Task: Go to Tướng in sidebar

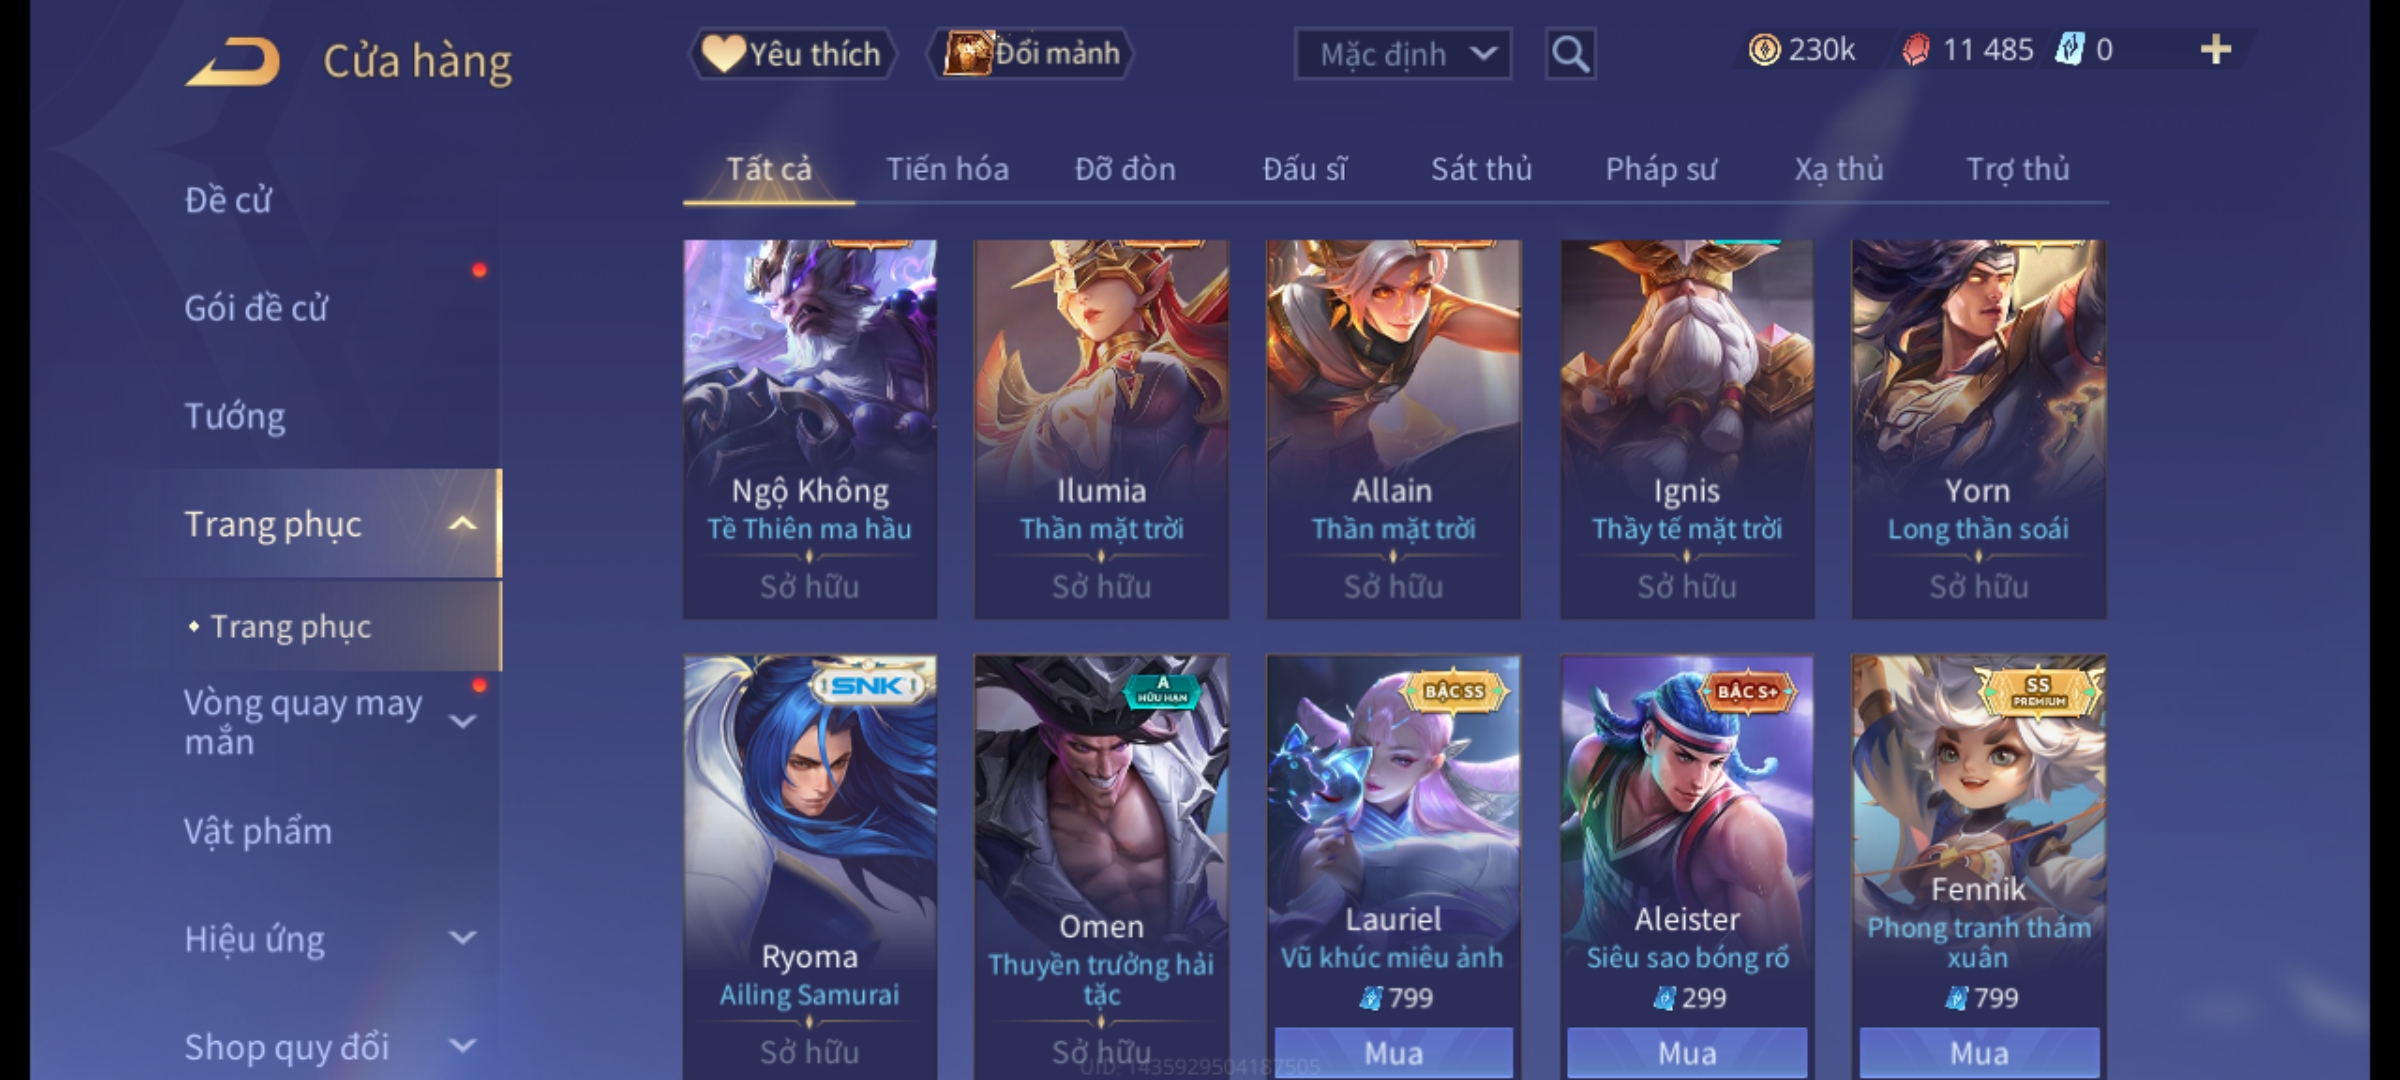Action: pyautogui.click(x=235, y=416)
